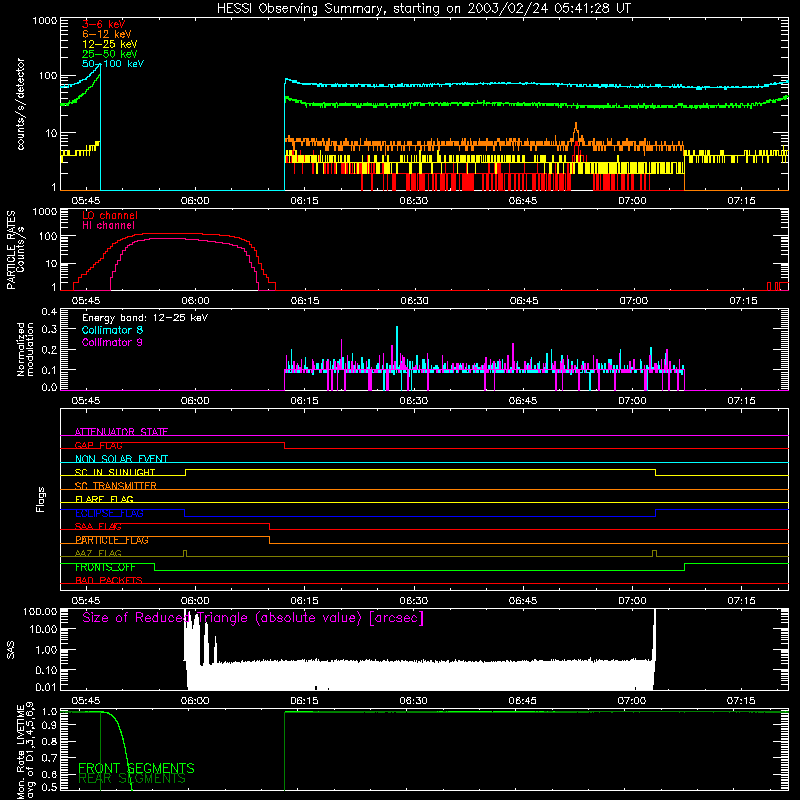Select the orange 6-12 keV legend label
This screenshot has height=800, width=800.
tap(107, 34)
